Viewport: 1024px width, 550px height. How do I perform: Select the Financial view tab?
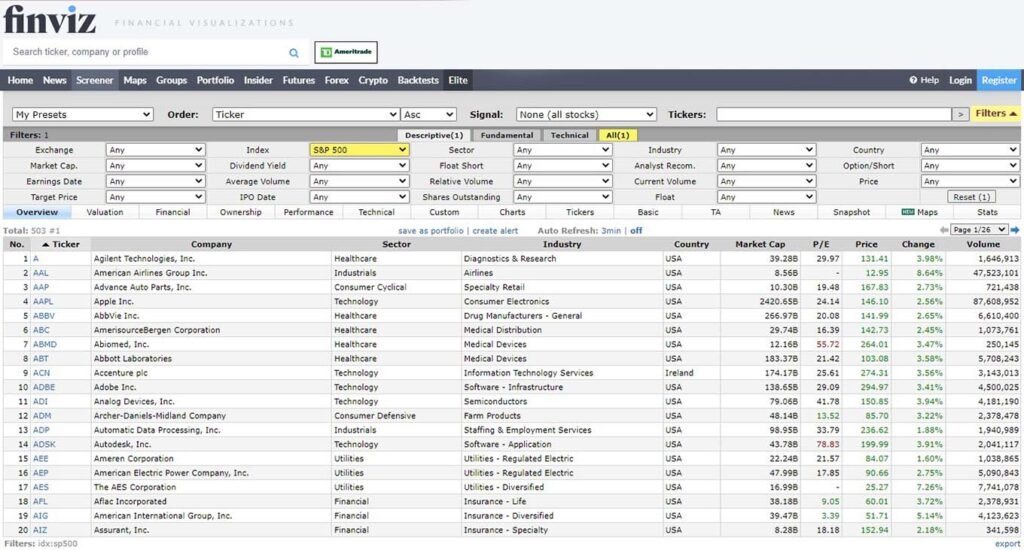172,212
